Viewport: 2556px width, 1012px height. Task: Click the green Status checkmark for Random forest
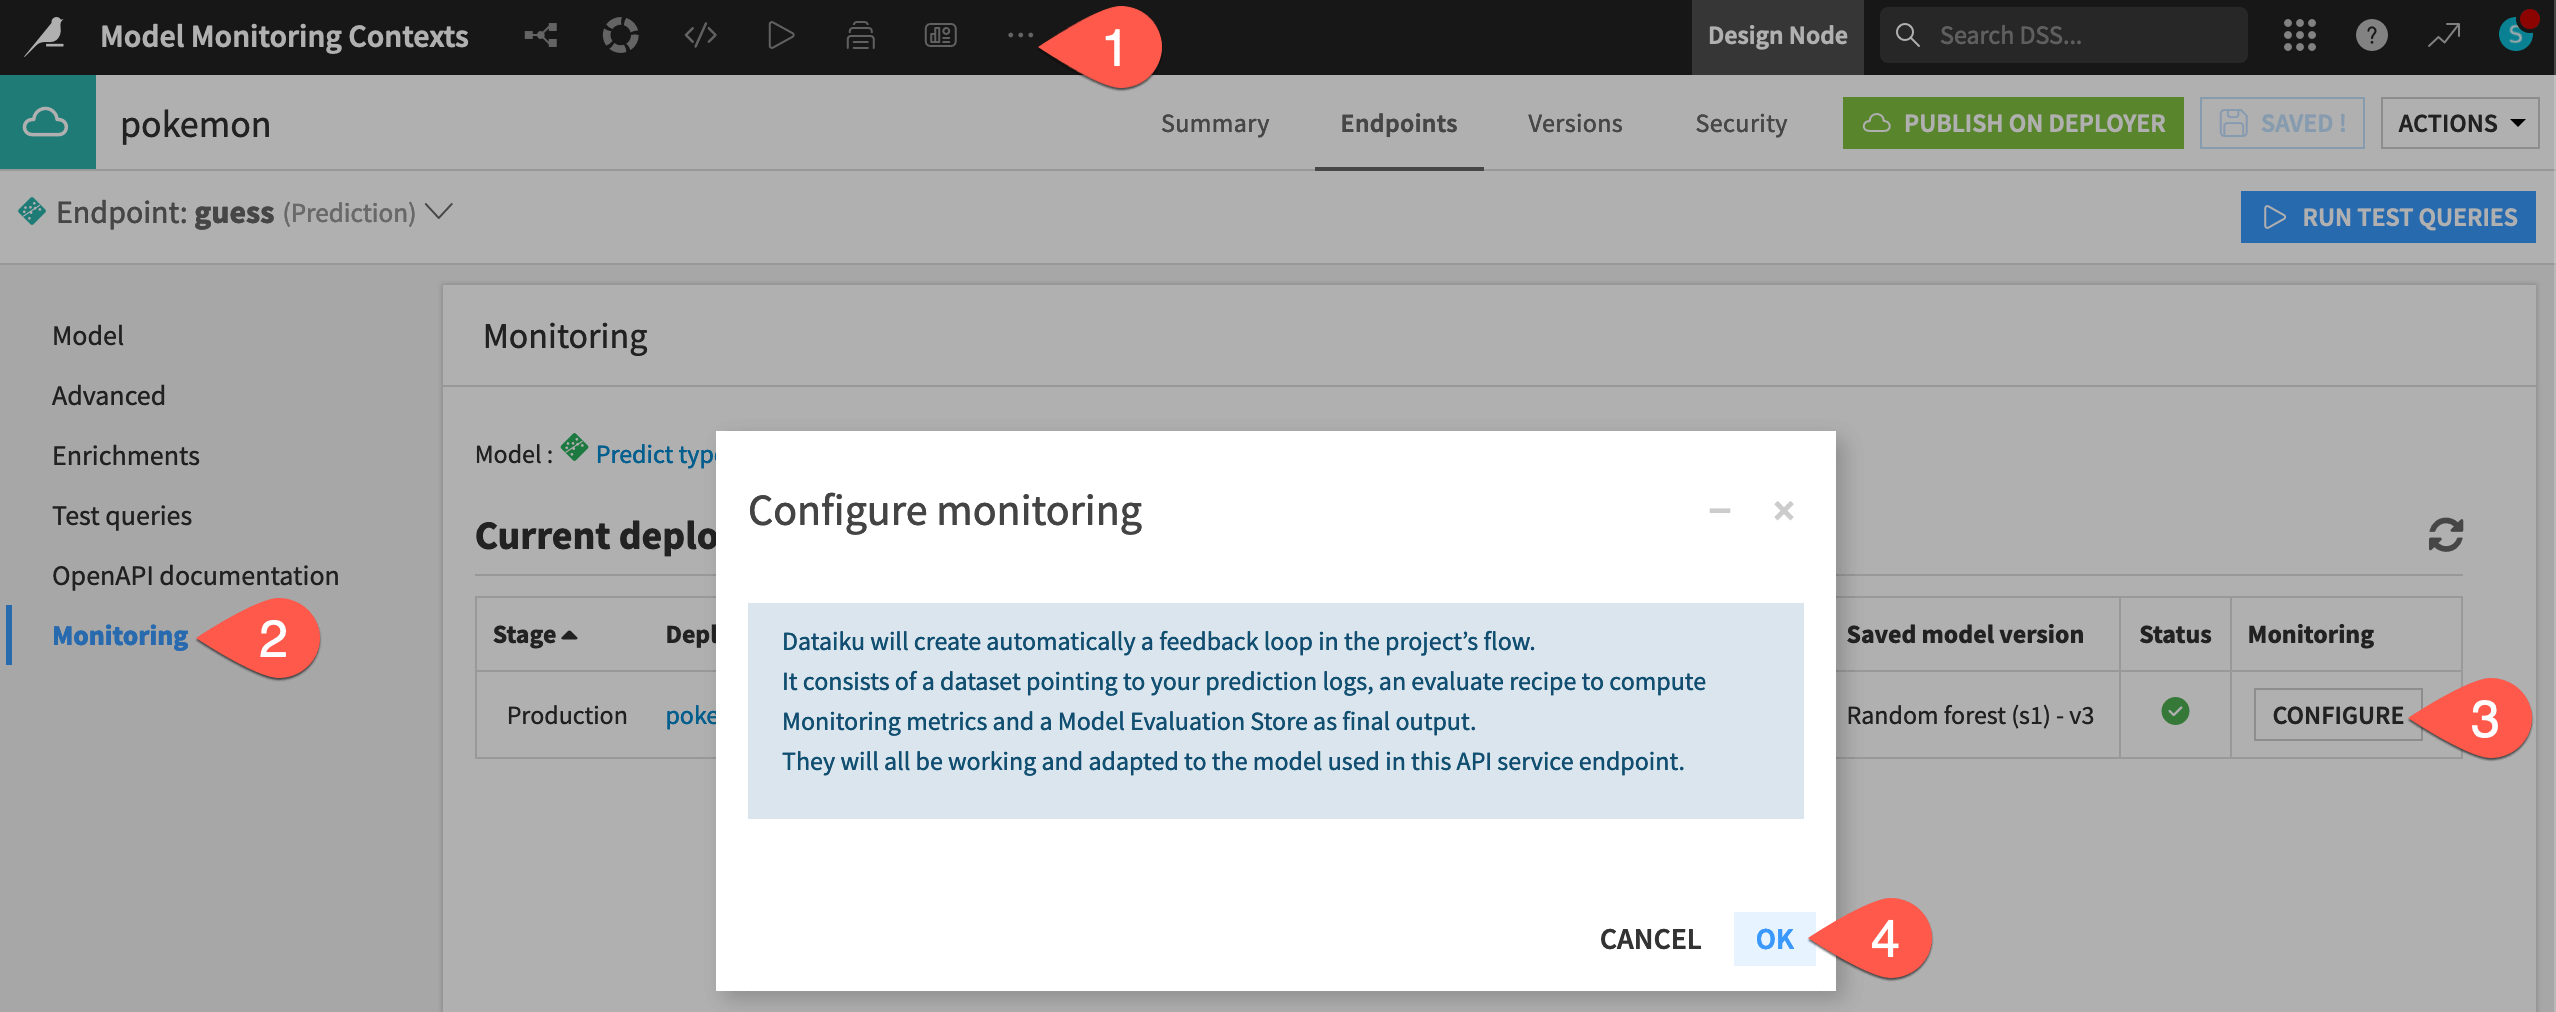[2176, 712]
